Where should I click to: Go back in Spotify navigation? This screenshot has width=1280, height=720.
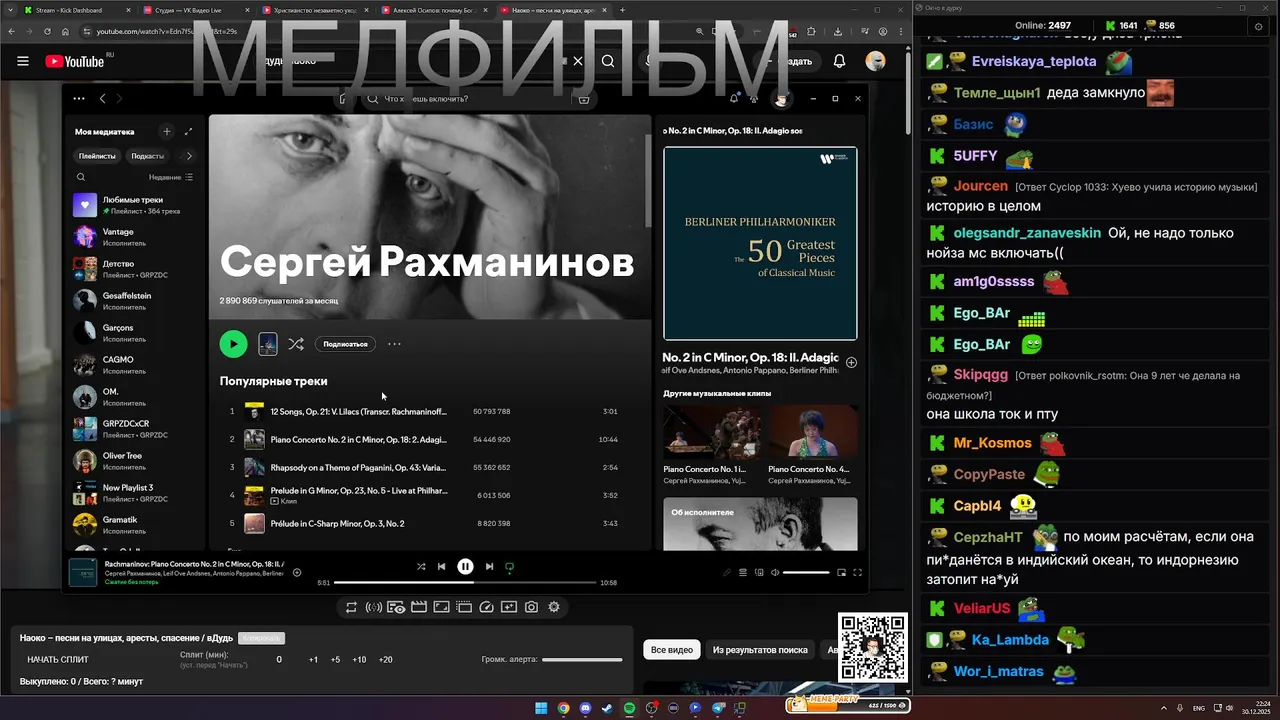point(102,98)
